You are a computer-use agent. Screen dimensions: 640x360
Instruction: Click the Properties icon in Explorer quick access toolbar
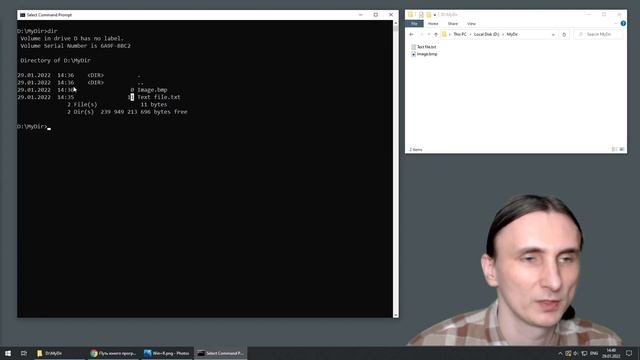pos(421,15)
